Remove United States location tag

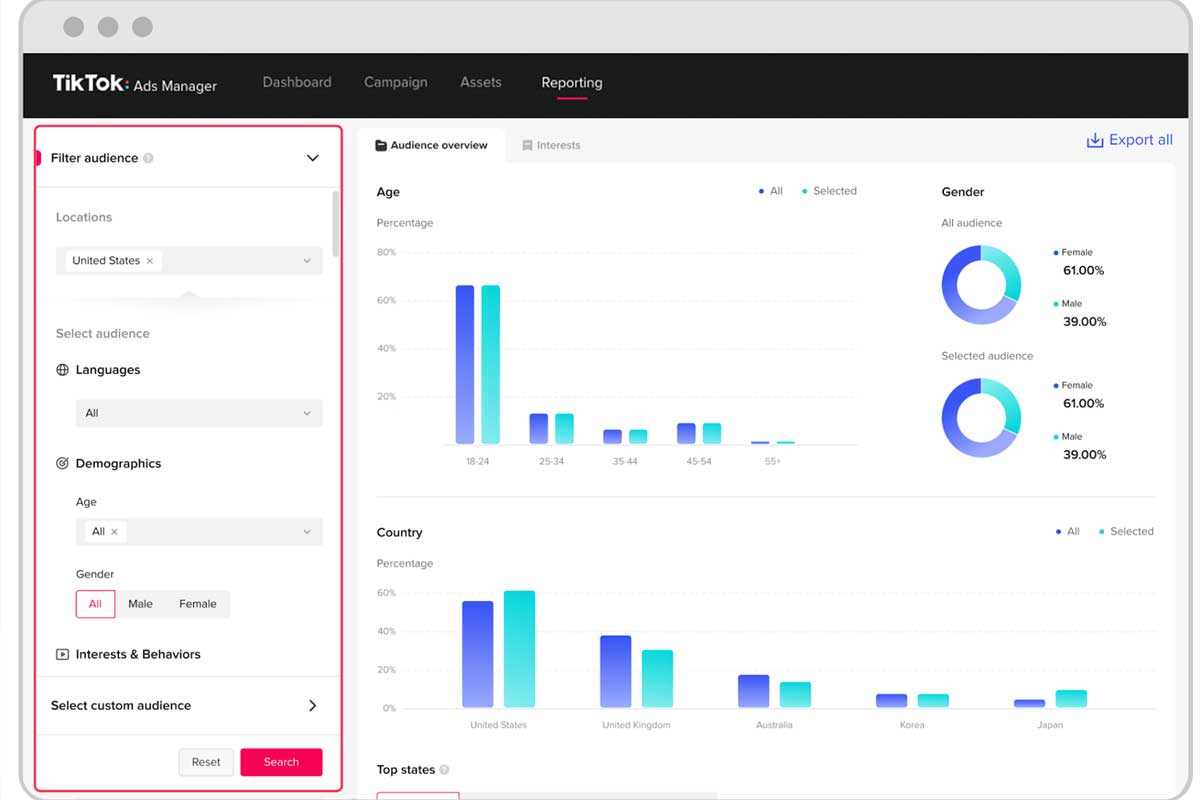point(150,261)
